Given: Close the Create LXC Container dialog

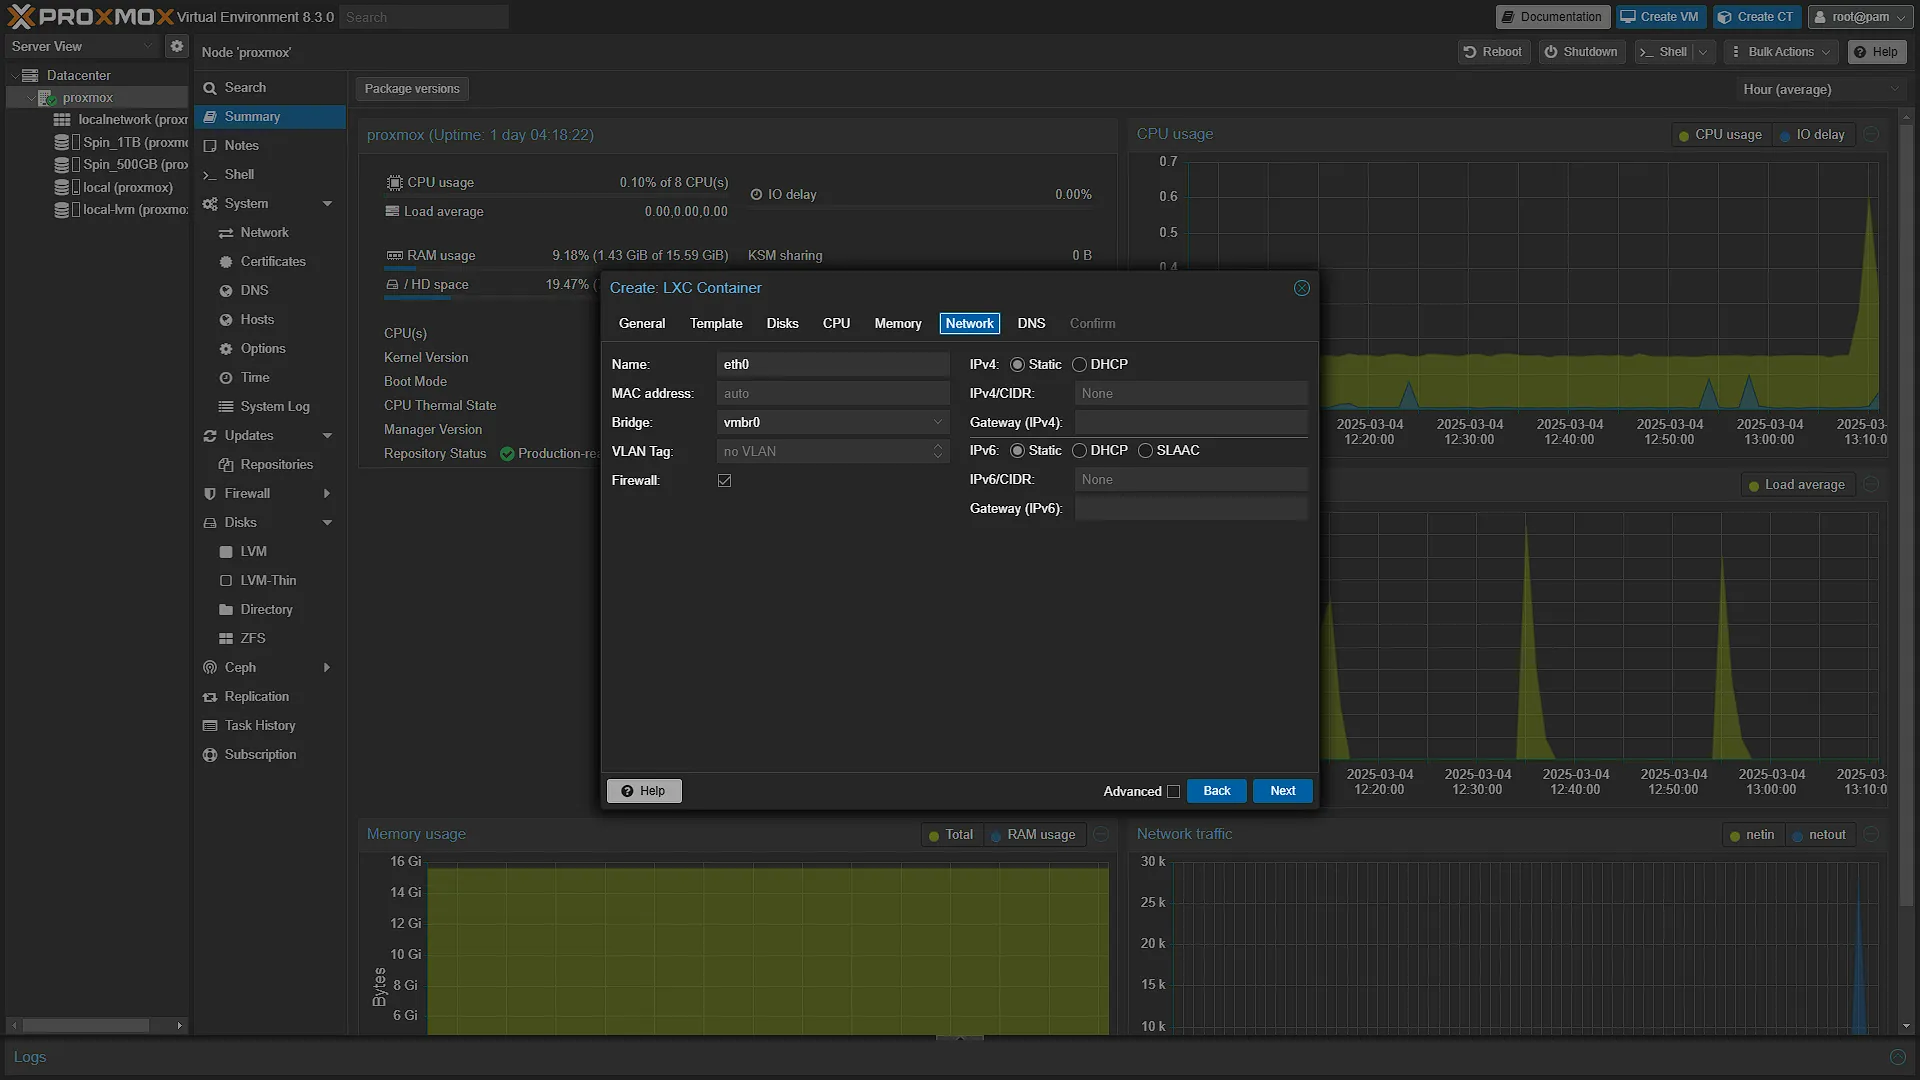Looking at the screenshot, I should 1302,288.
